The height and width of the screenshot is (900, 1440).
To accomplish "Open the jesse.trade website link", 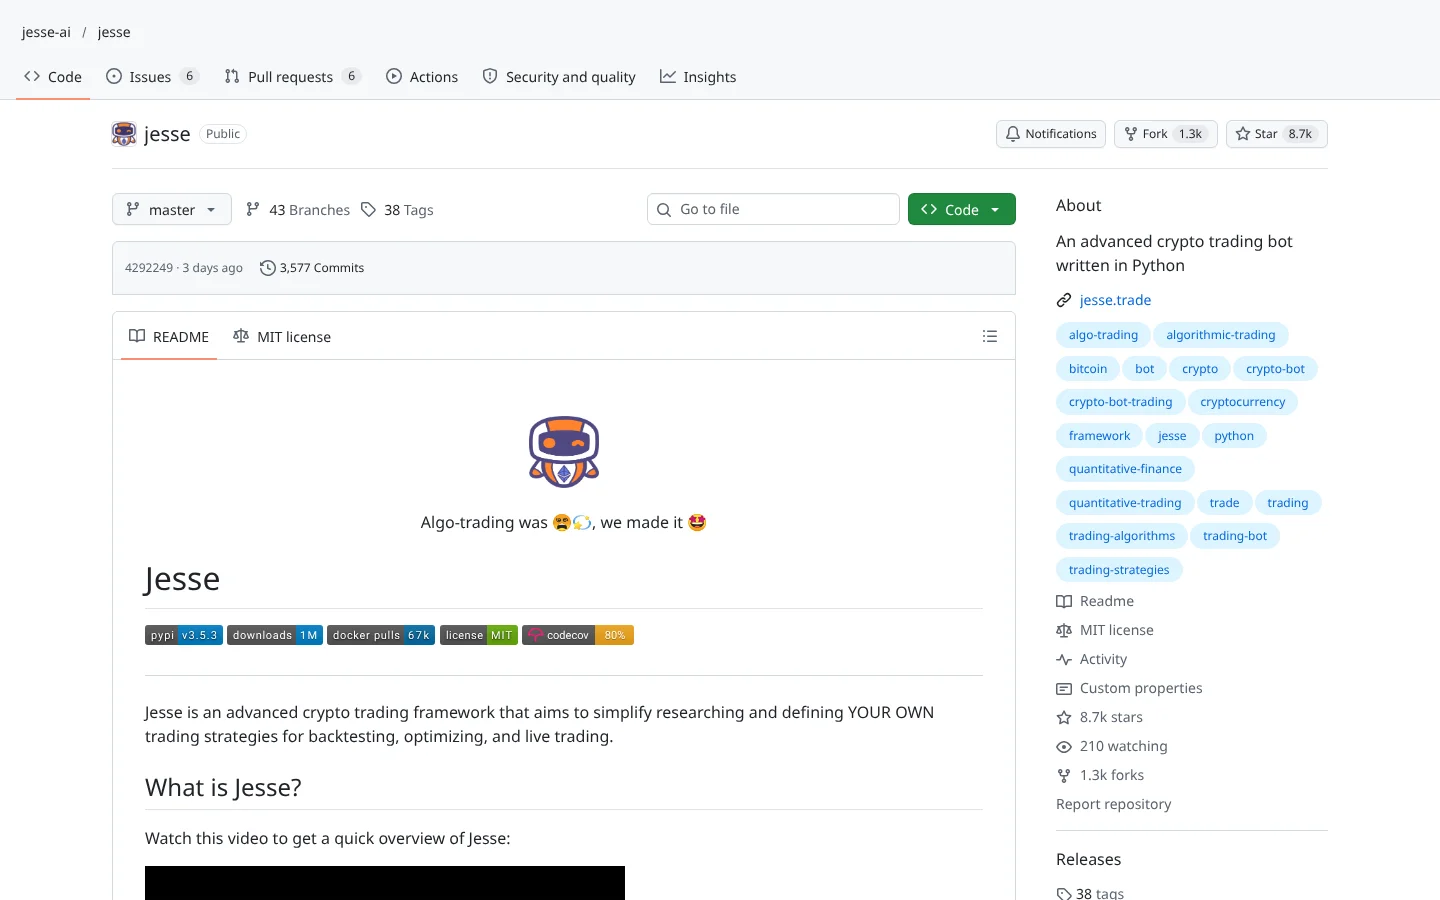I will (1115, 300).
